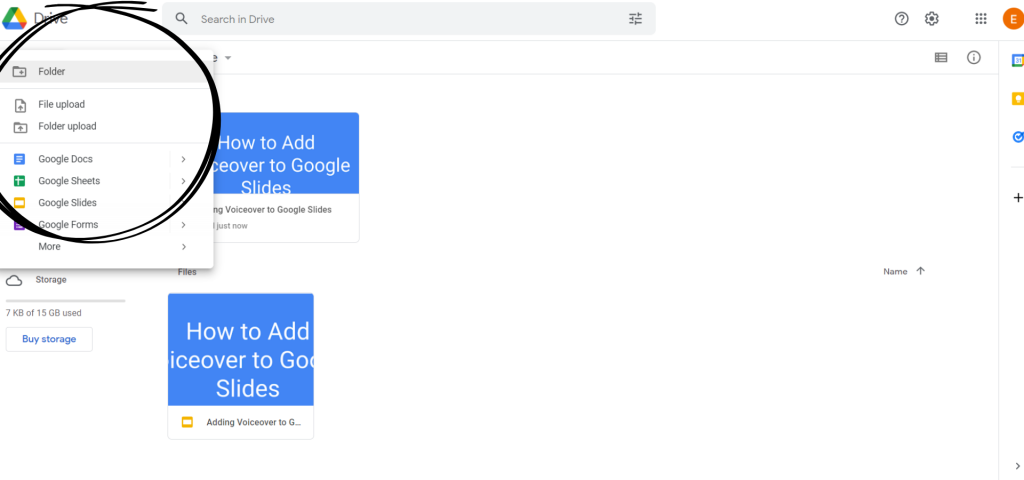
Task: Choose Folder upload menu item
Action: [106, 127]
